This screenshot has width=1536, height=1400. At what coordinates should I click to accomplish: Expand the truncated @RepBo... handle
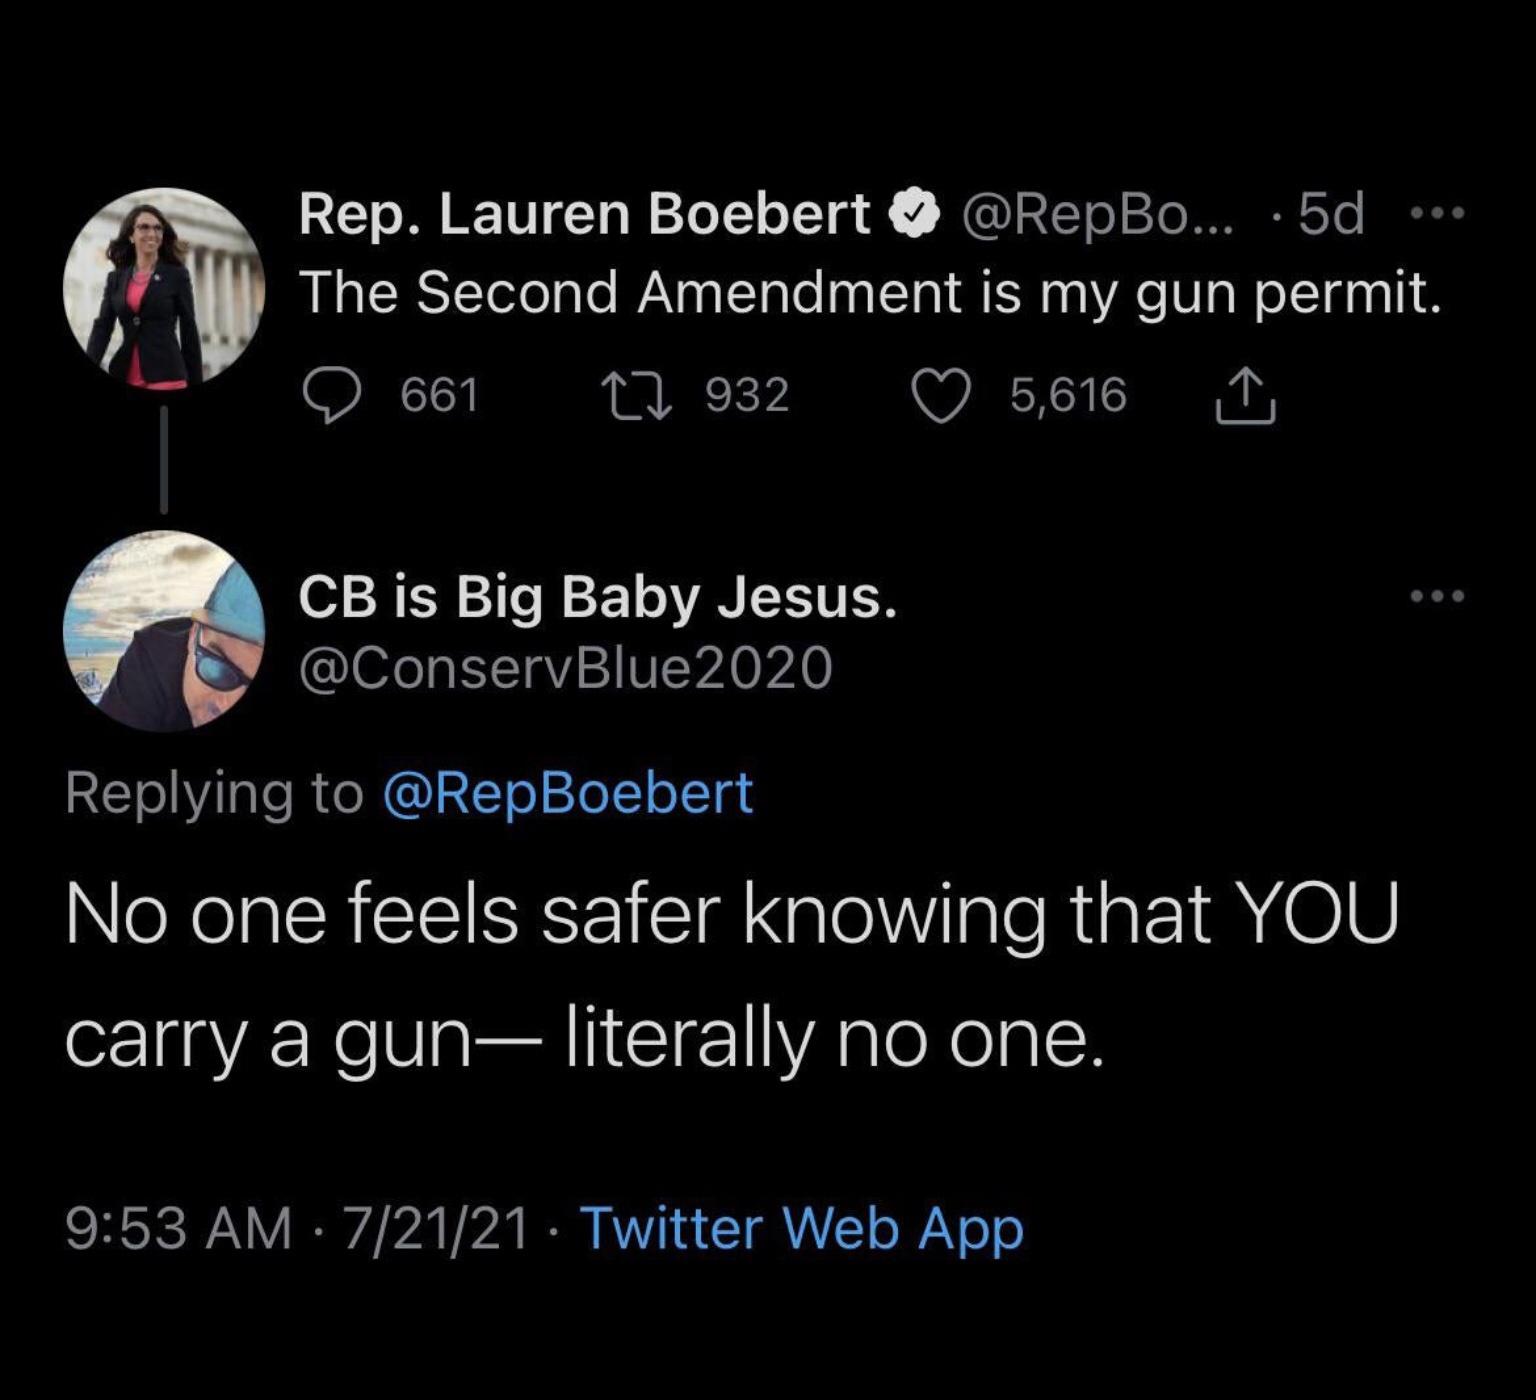coord(1095,214)
